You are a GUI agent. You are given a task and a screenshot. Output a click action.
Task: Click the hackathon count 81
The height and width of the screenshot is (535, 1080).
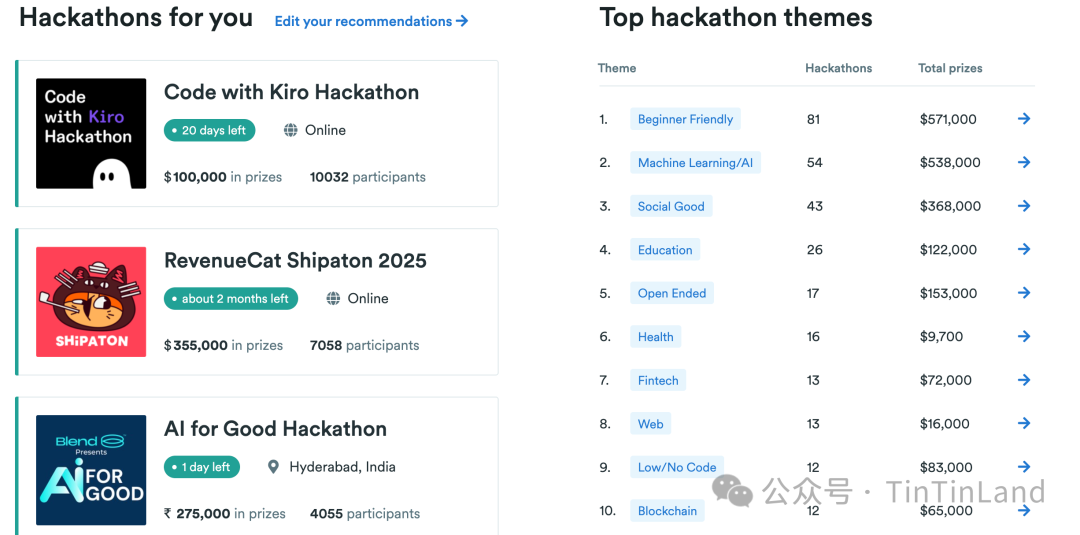pos(813,119)
